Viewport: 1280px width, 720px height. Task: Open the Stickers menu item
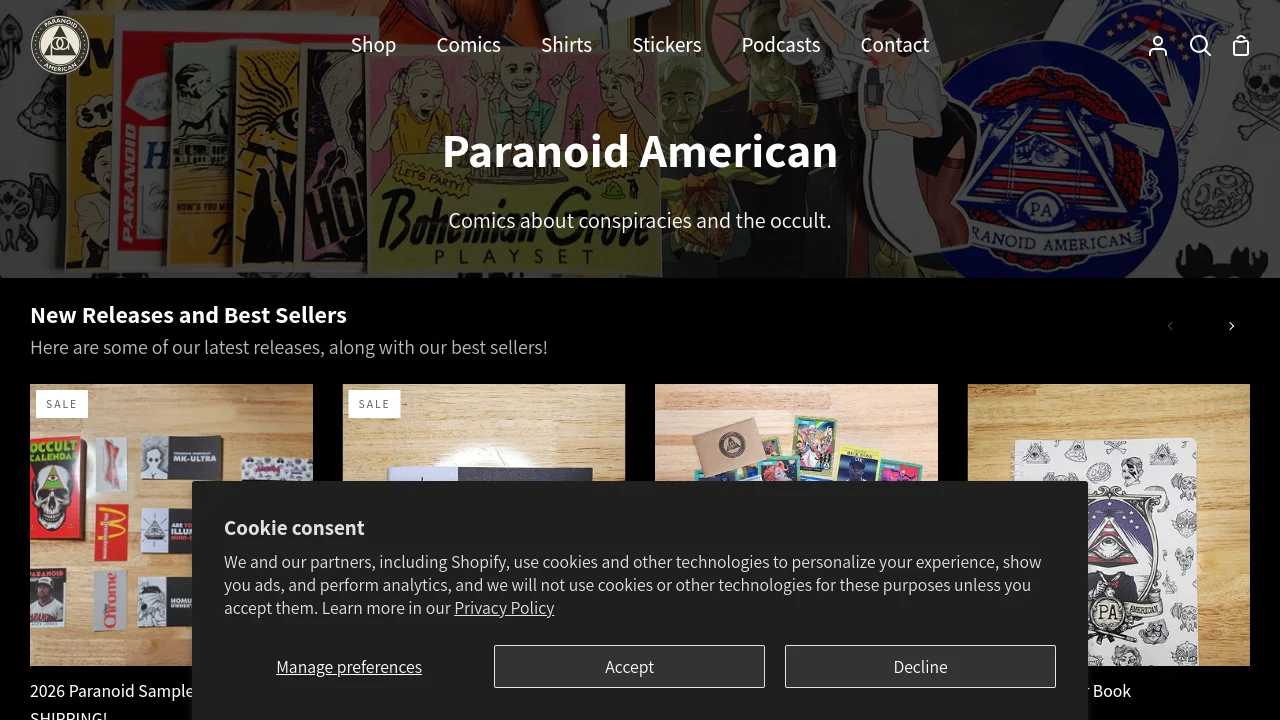(667, 45)
